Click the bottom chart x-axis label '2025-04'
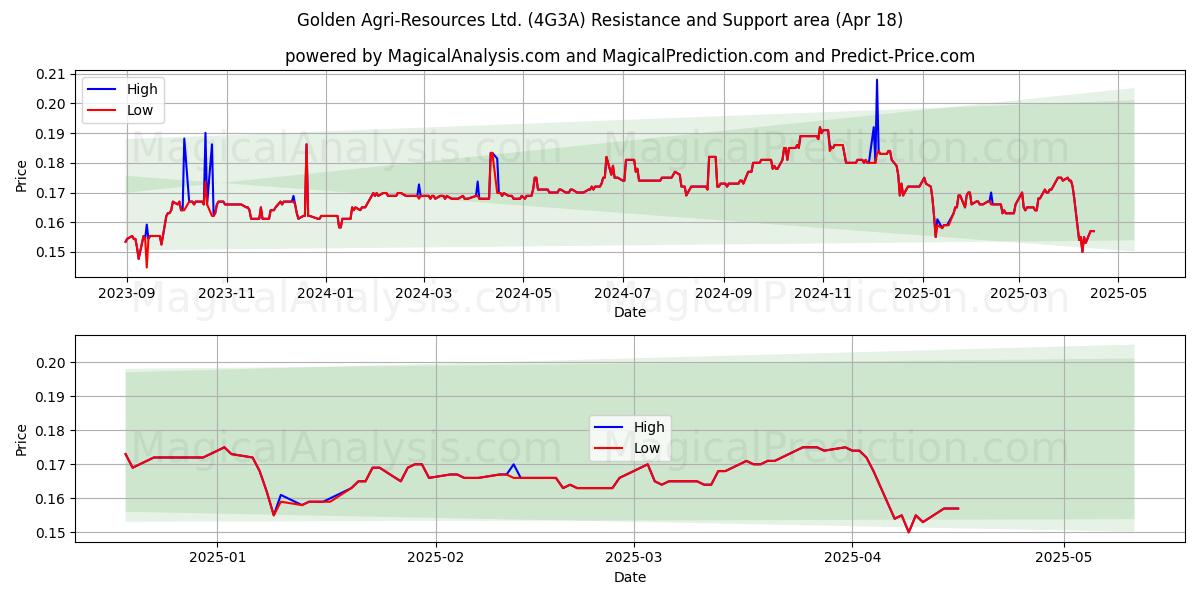The height and width of the screenshot is (600, 1200). pos(852,559)
